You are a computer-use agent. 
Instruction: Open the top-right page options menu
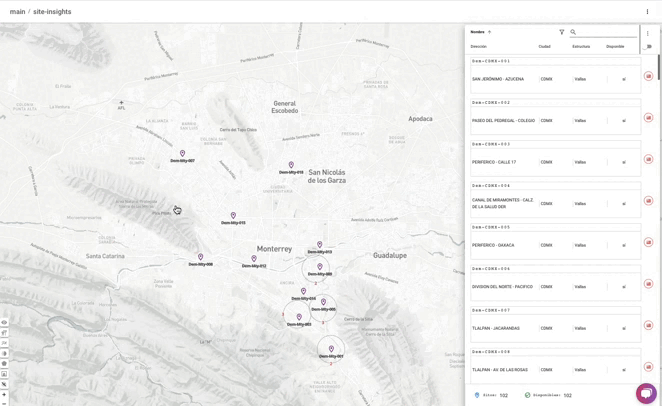coord(647,12)
